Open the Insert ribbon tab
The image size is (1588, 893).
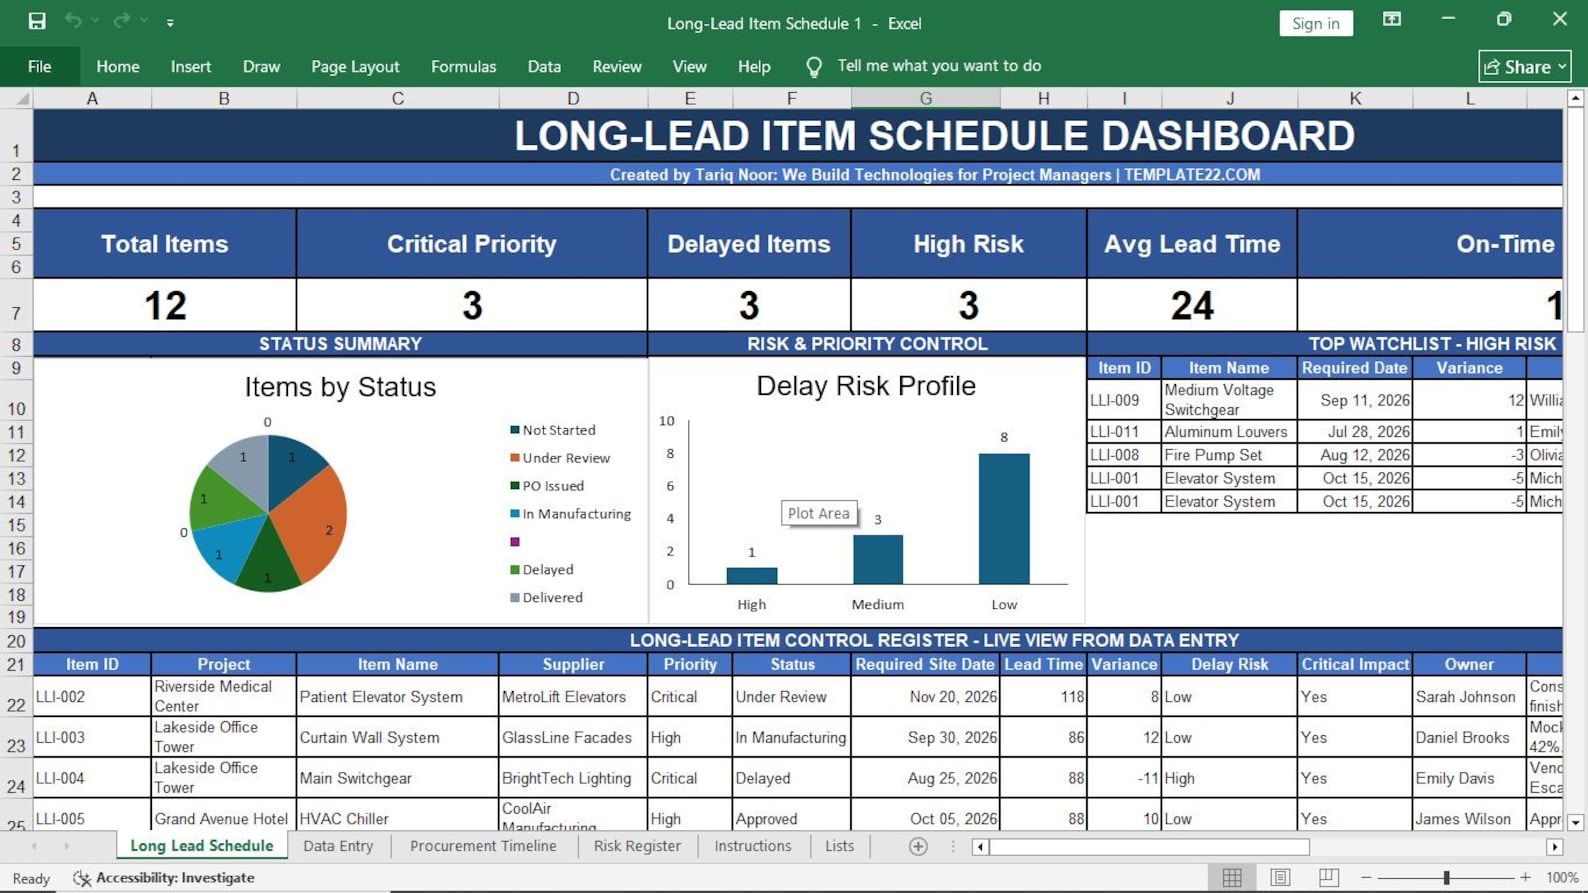click(191, 67)
